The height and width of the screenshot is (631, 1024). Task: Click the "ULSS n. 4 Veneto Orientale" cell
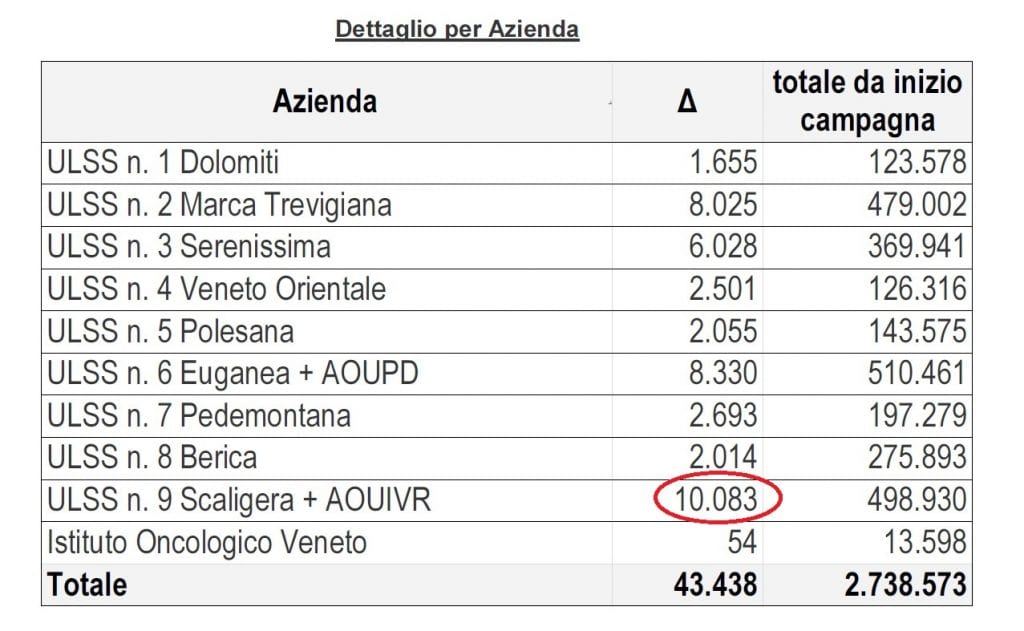[217, 289]
